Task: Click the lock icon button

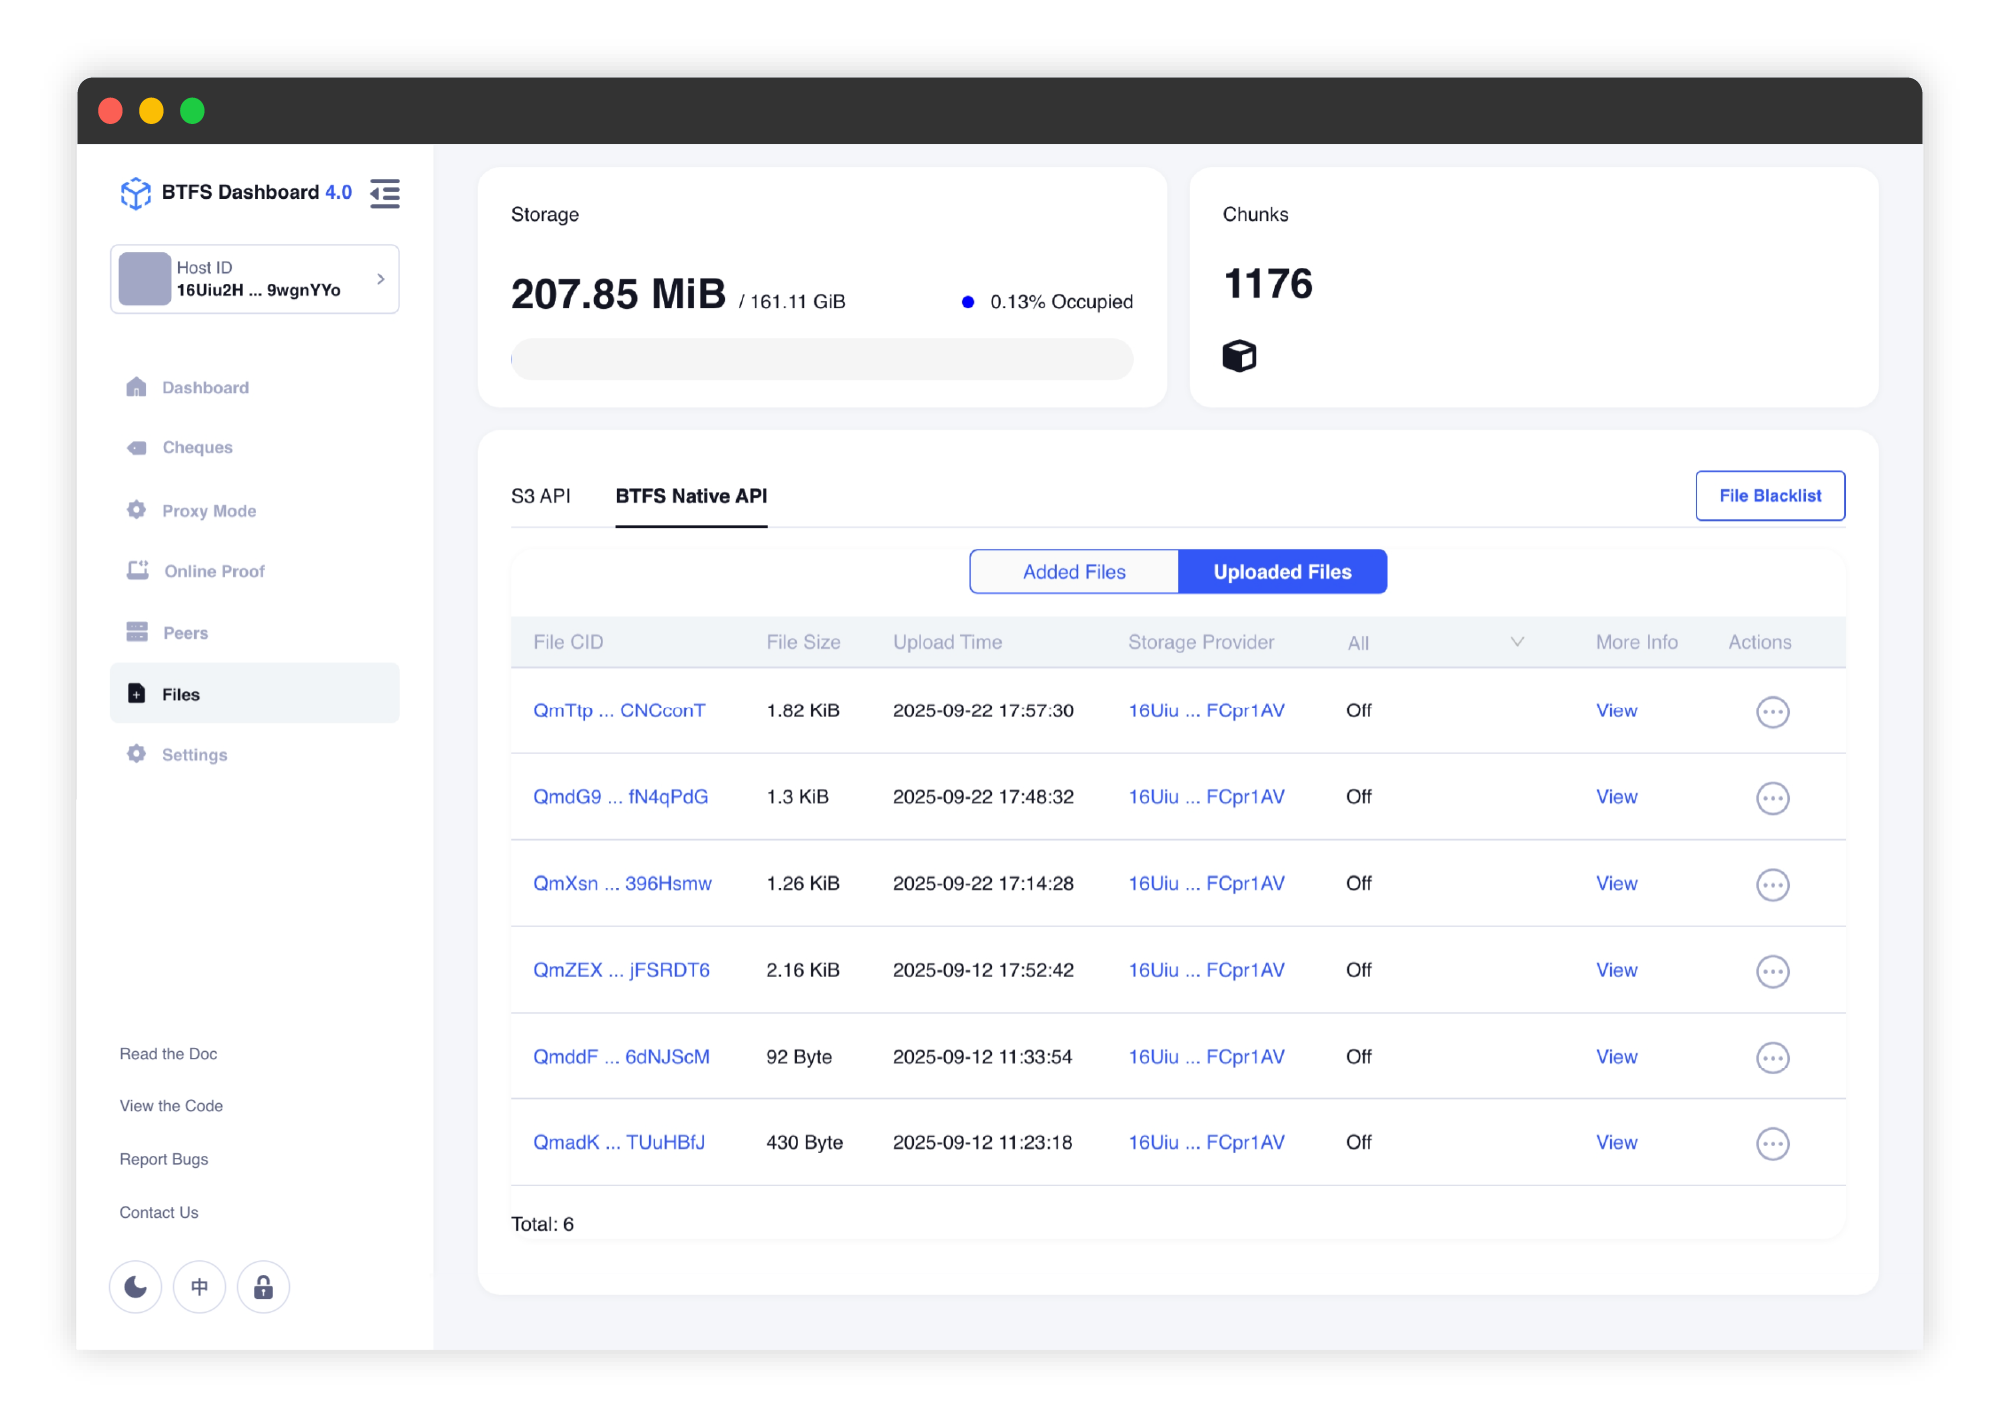Action: 263,1287
